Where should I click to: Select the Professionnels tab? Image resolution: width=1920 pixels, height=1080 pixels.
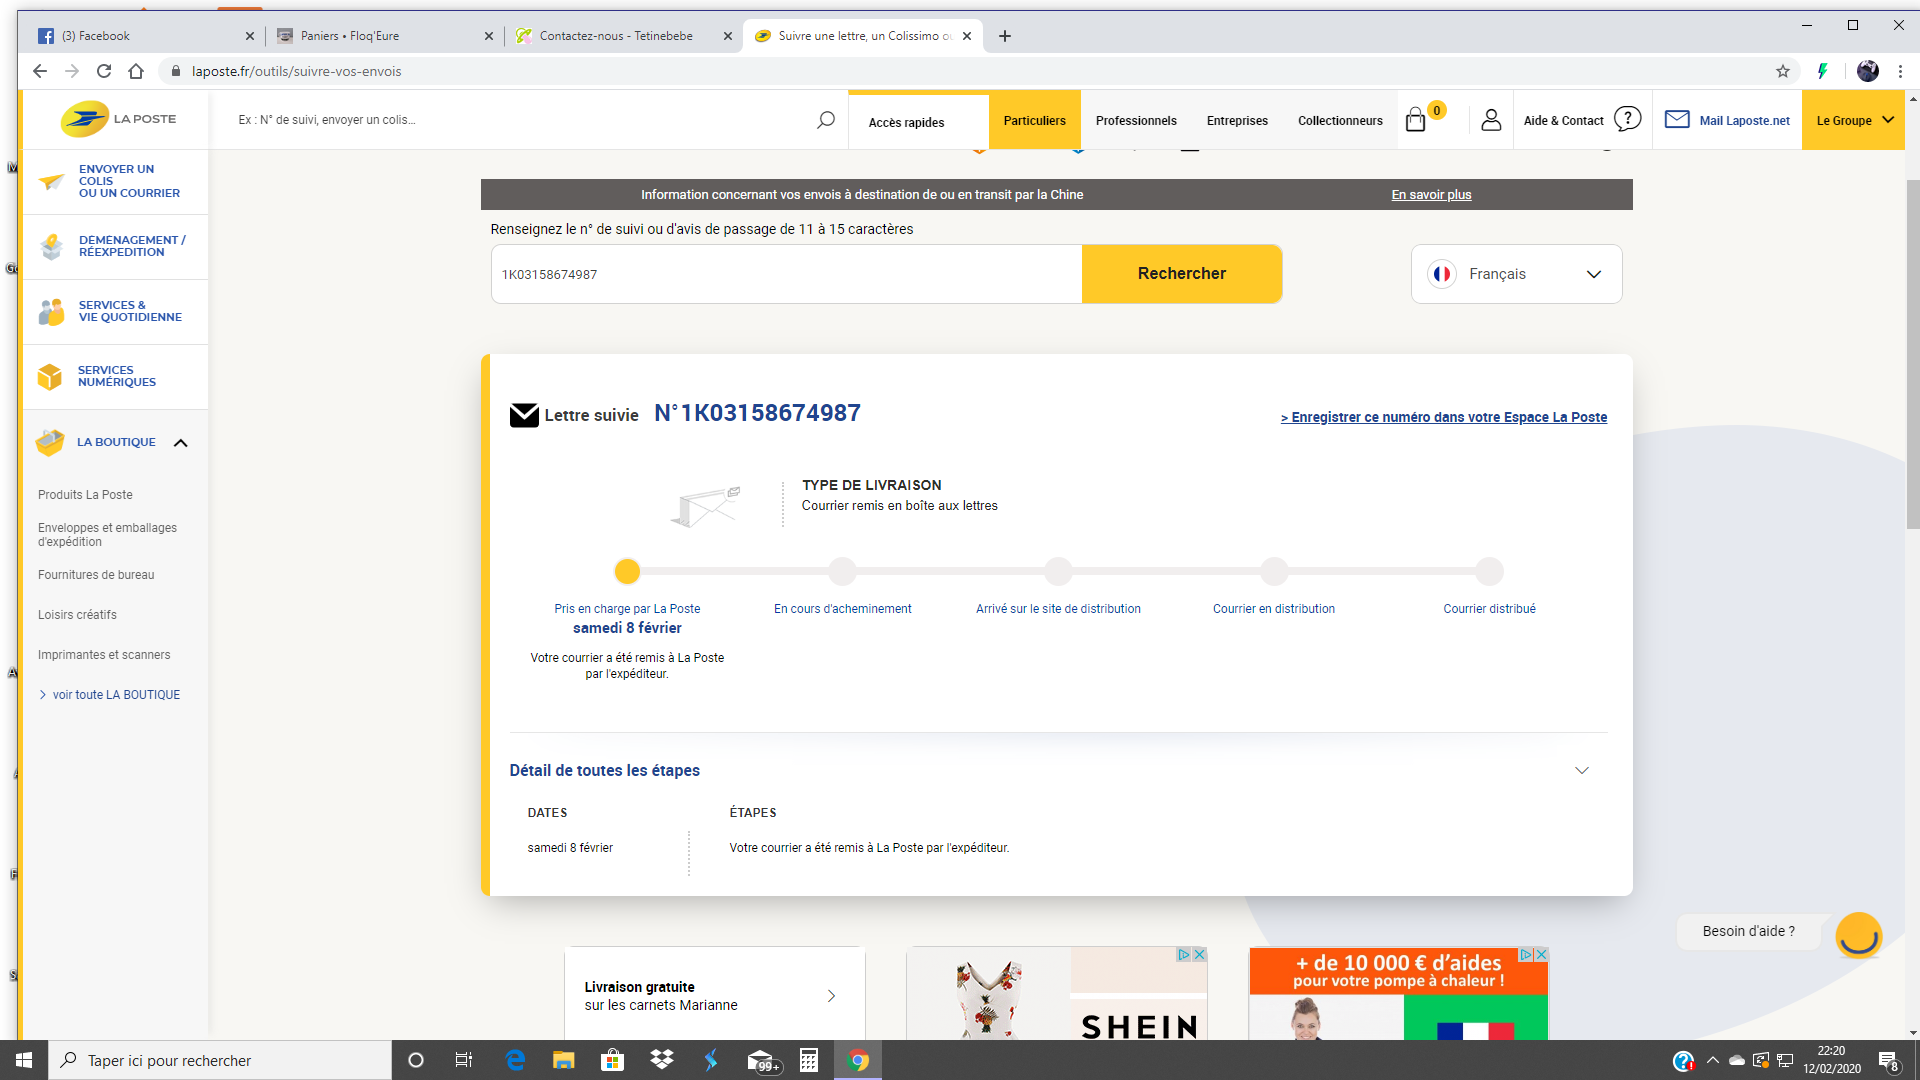point(1135,121)
